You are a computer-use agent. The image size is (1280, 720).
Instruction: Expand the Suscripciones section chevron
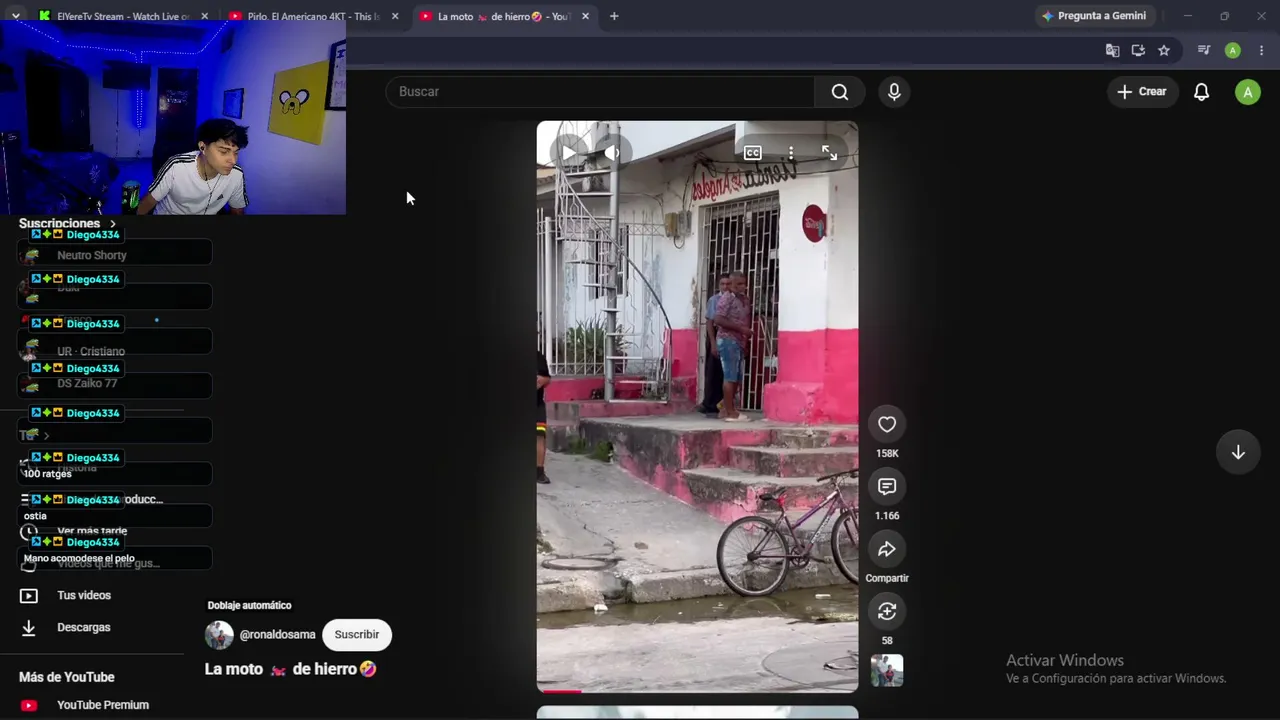(x=113, y=224)
